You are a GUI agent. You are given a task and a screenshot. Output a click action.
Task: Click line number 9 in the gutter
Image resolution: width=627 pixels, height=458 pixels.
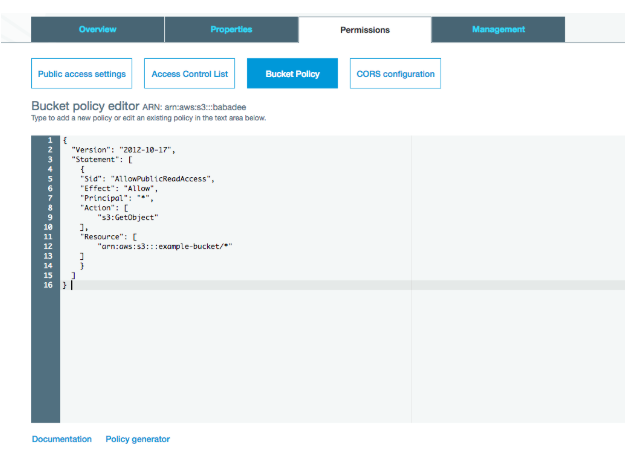(x=50, y=217)
